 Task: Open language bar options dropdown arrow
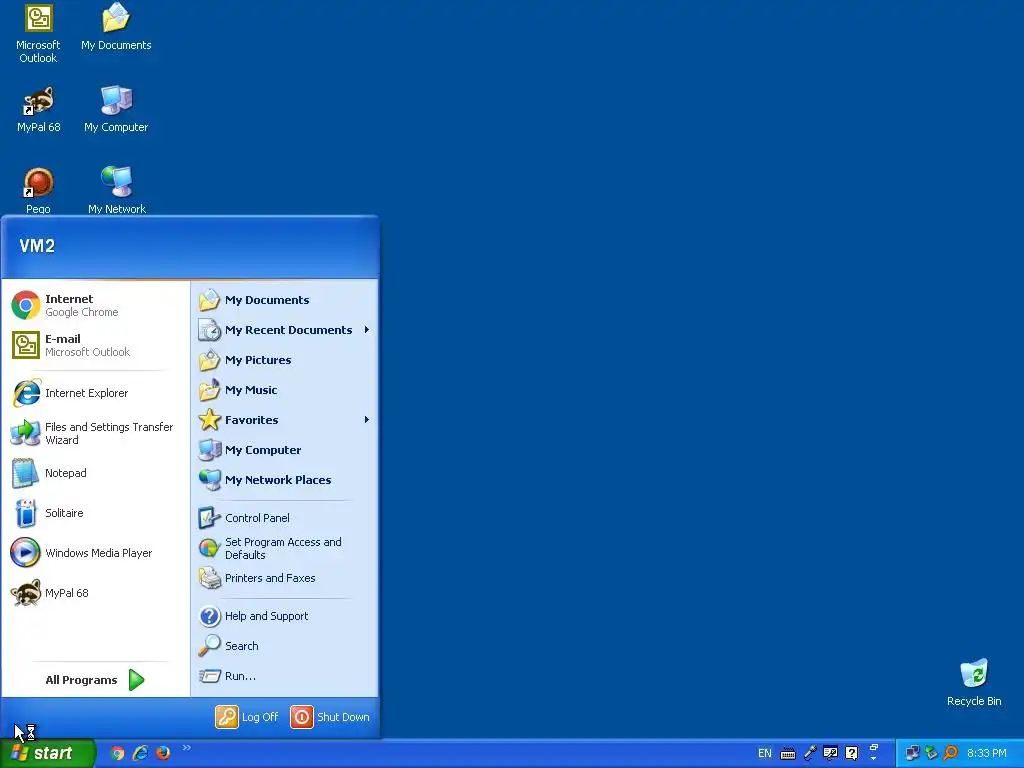[874, 758]
